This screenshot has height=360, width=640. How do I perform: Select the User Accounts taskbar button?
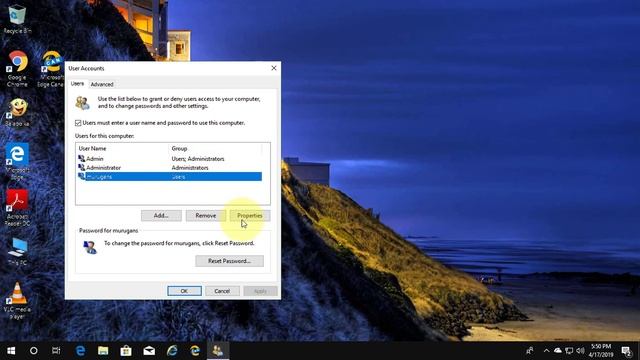point(218,351)
